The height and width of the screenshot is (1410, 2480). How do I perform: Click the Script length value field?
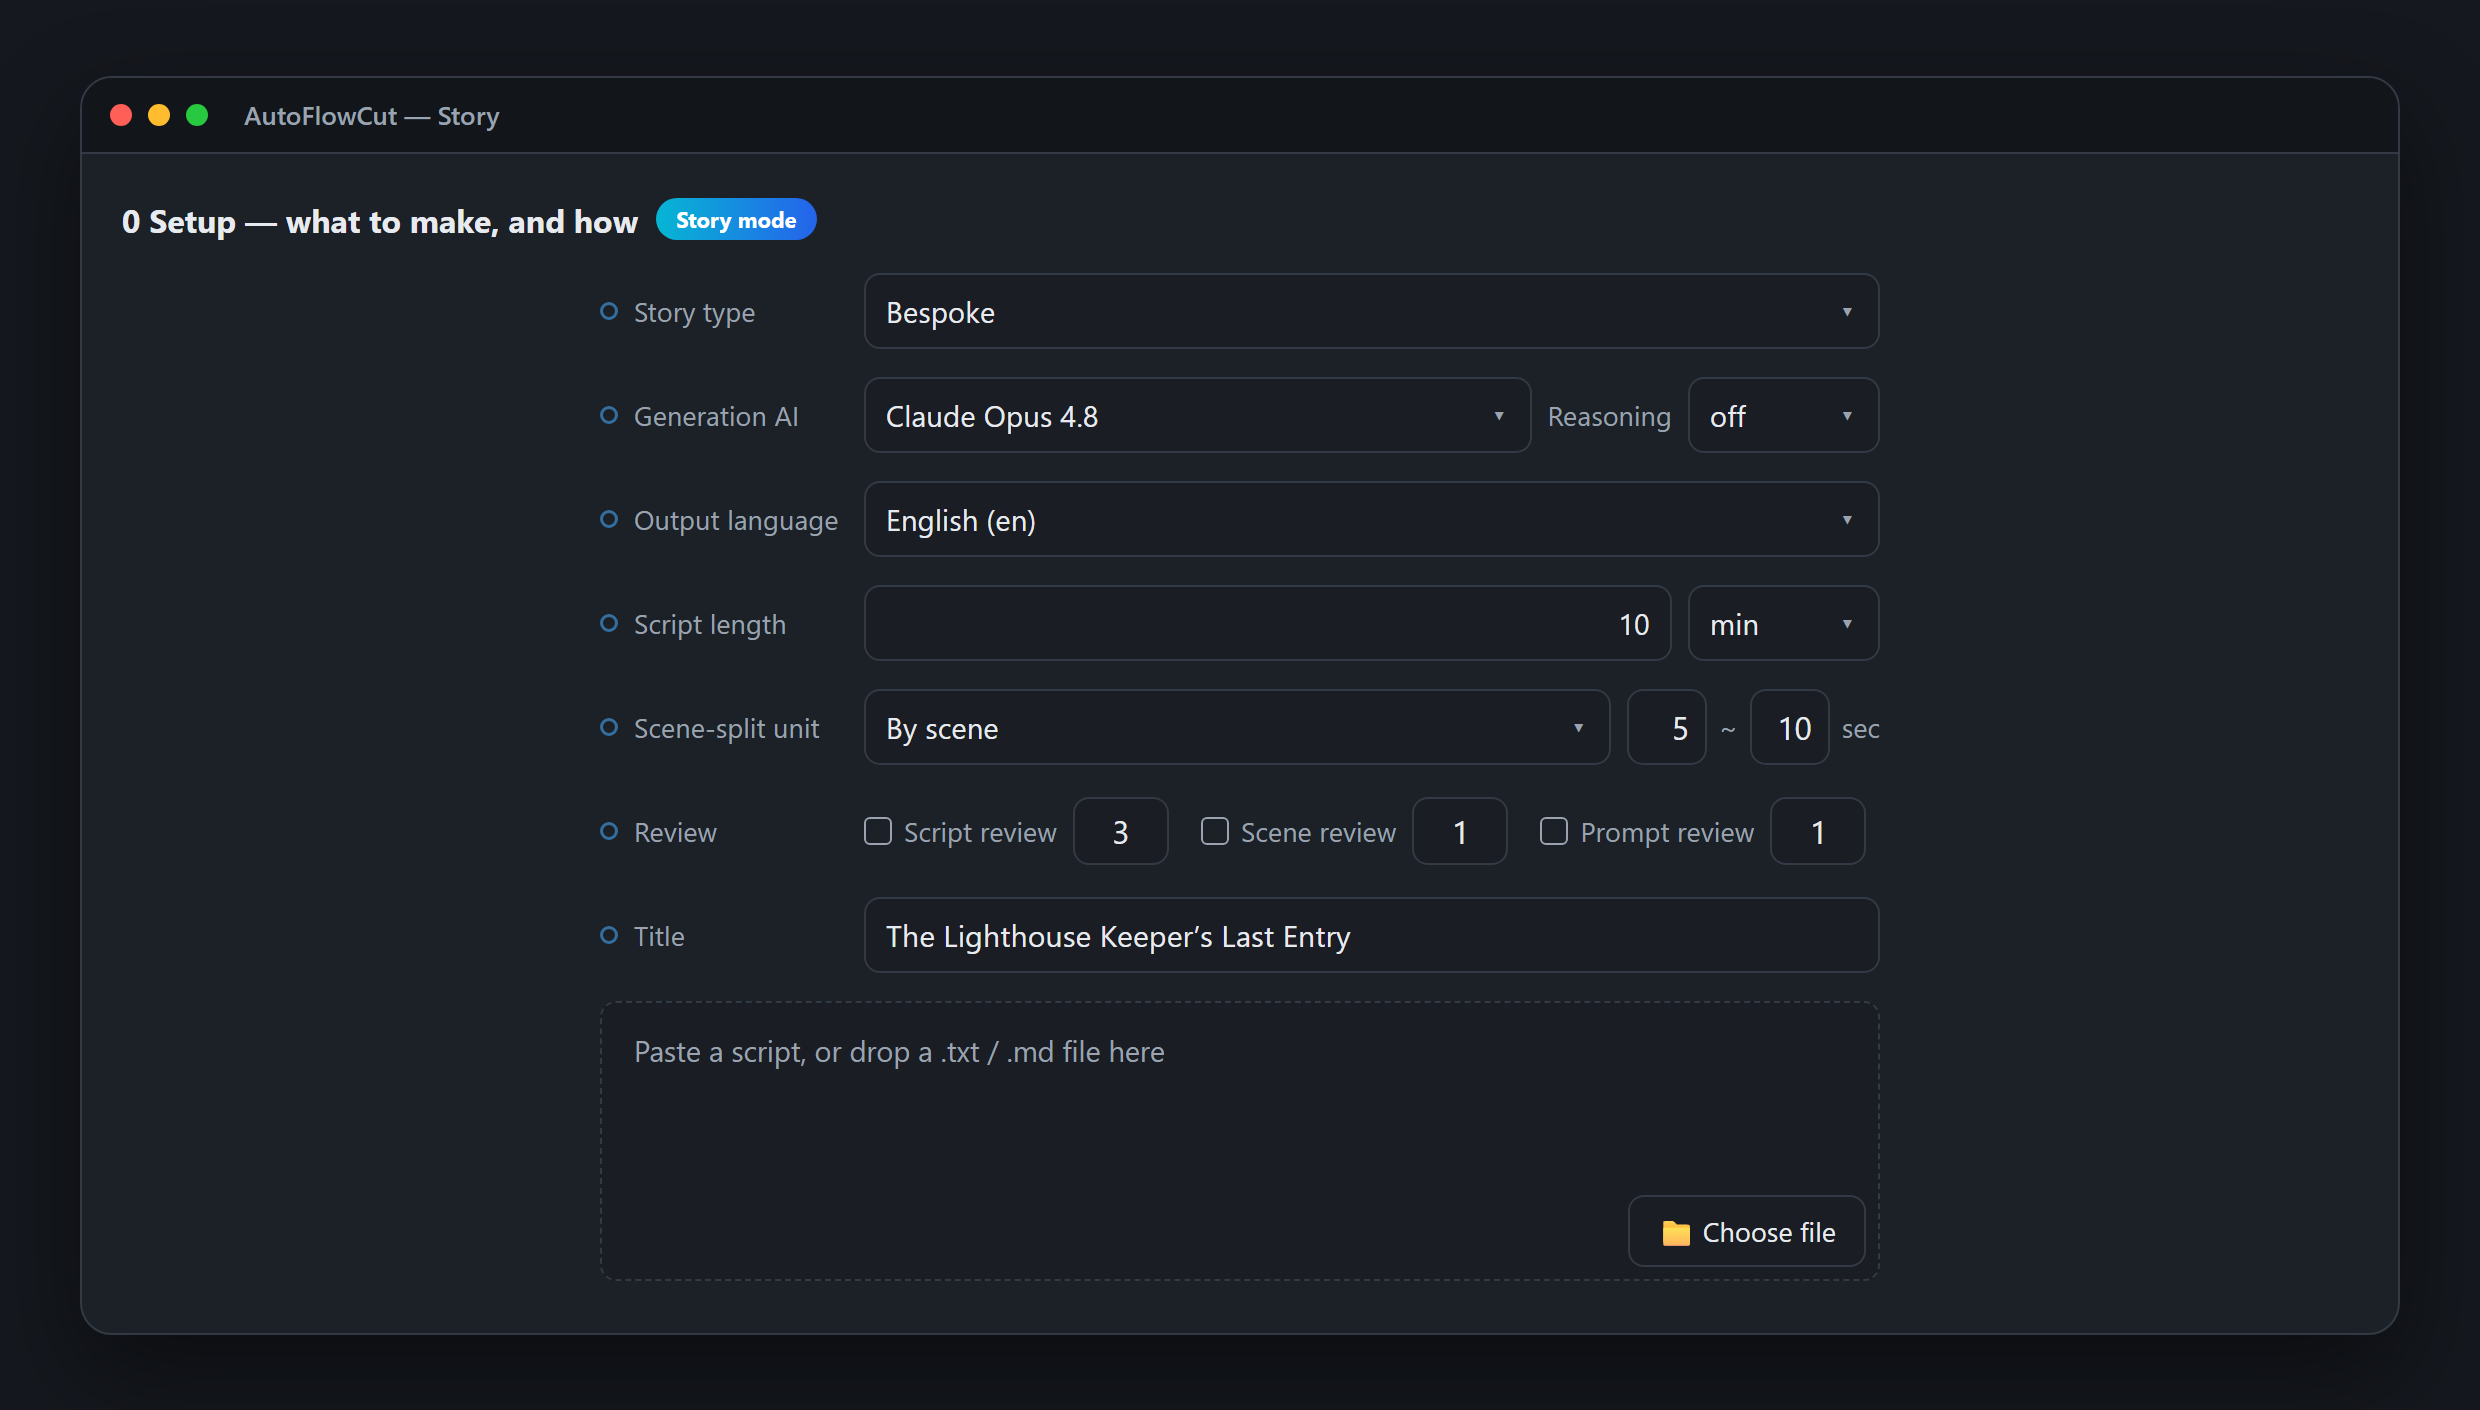pyautogui.click(x=1267, y=624)
